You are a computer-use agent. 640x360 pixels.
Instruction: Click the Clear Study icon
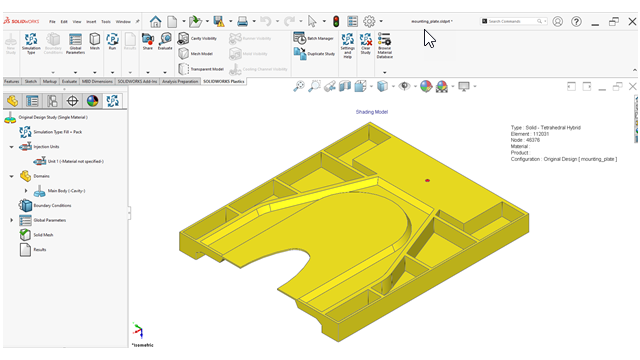[366, 44]
